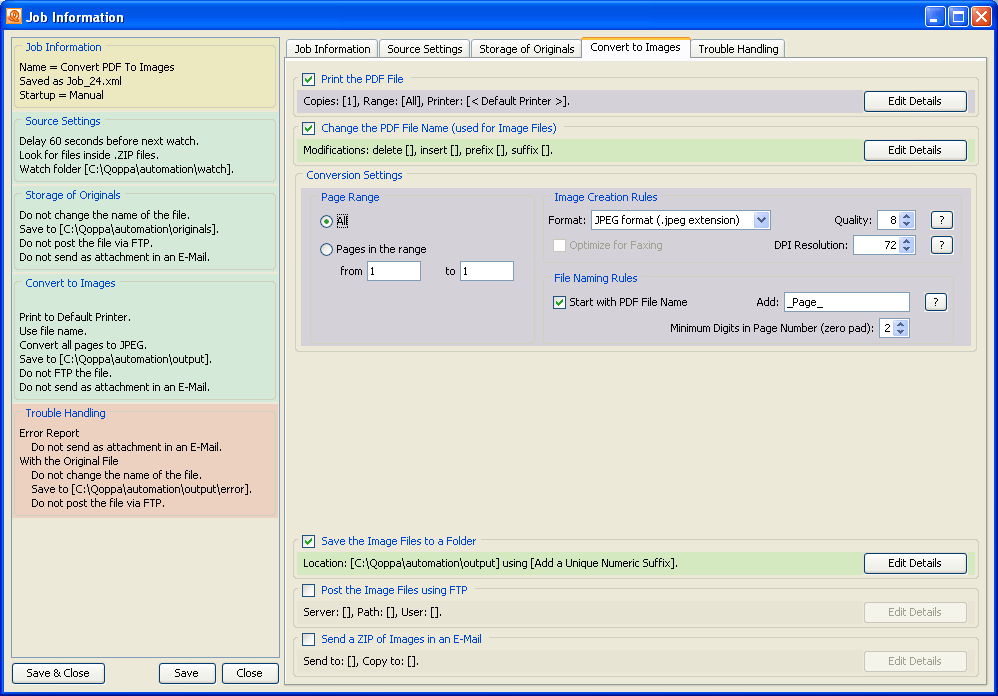Click the page range 'from' input field
This screenshot has width=998, height=696.
tap(394, 271)
